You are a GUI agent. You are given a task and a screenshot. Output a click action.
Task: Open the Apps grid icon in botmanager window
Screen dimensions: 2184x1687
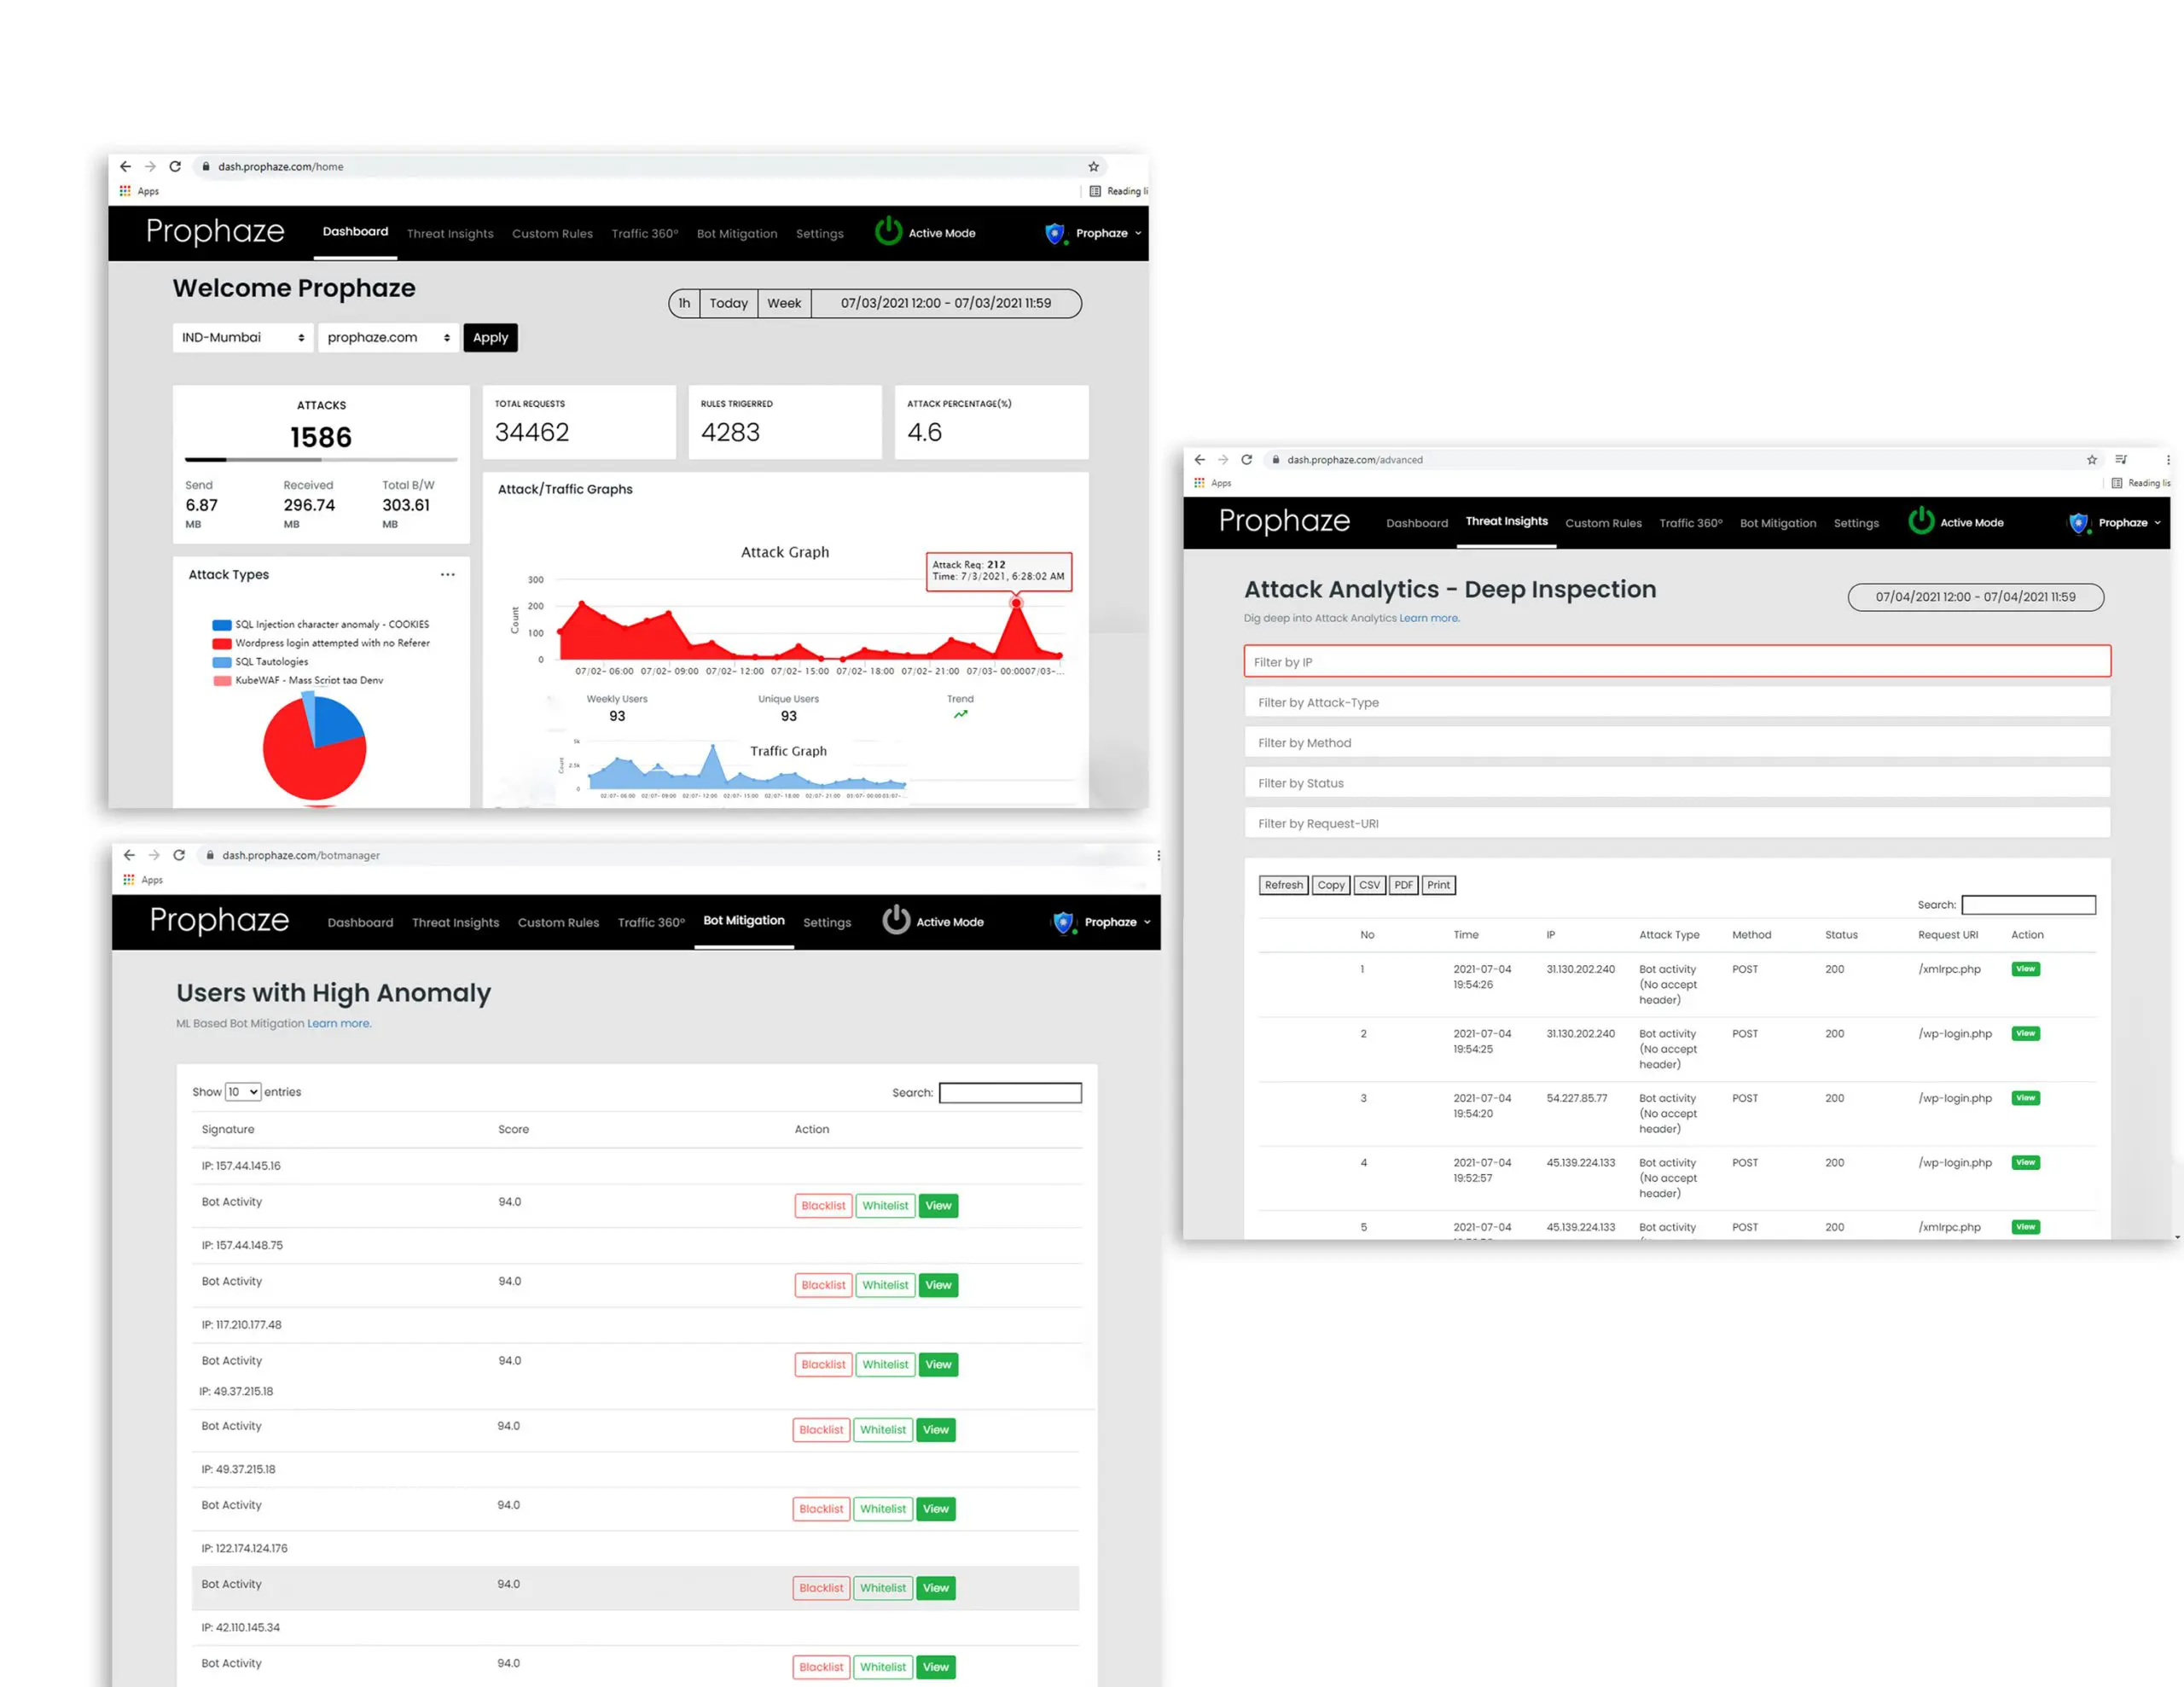(x=128, y=880)
